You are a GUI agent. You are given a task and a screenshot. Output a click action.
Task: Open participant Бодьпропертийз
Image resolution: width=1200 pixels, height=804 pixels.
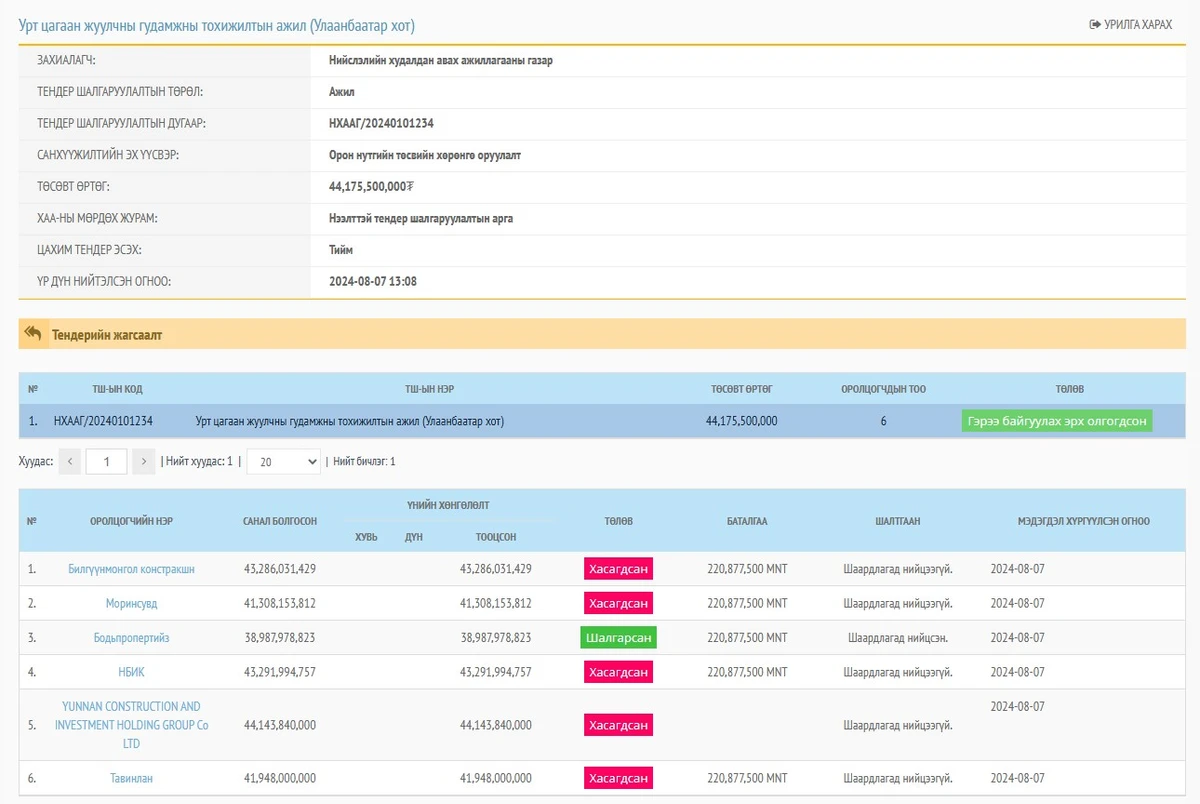(x=131, y=638)
